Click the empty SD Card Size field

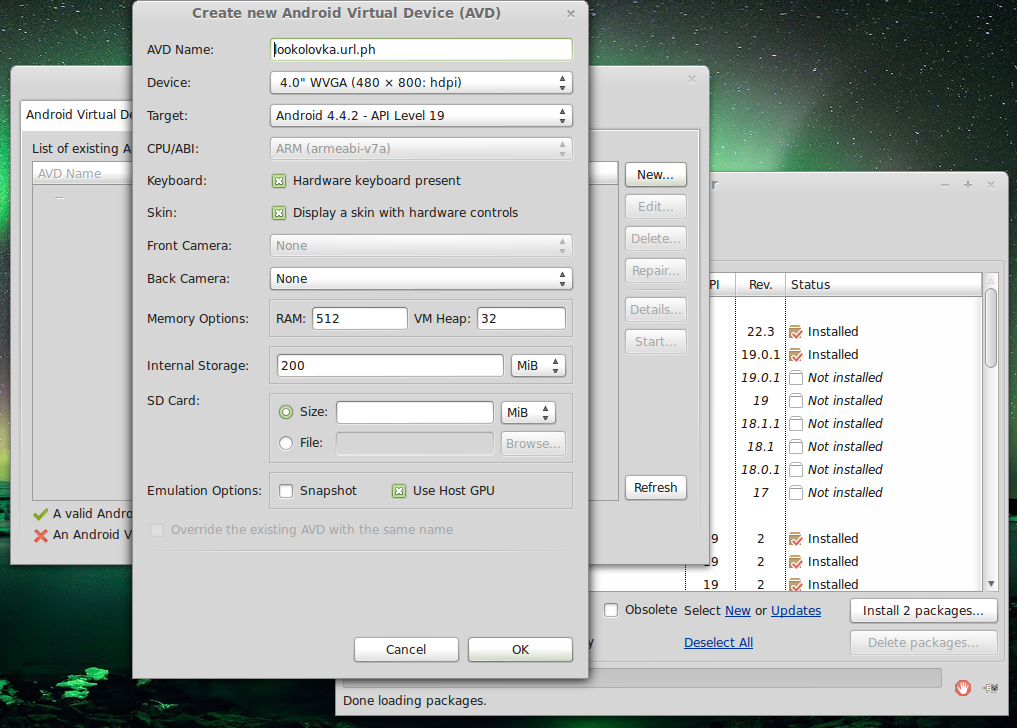[415, 412]
